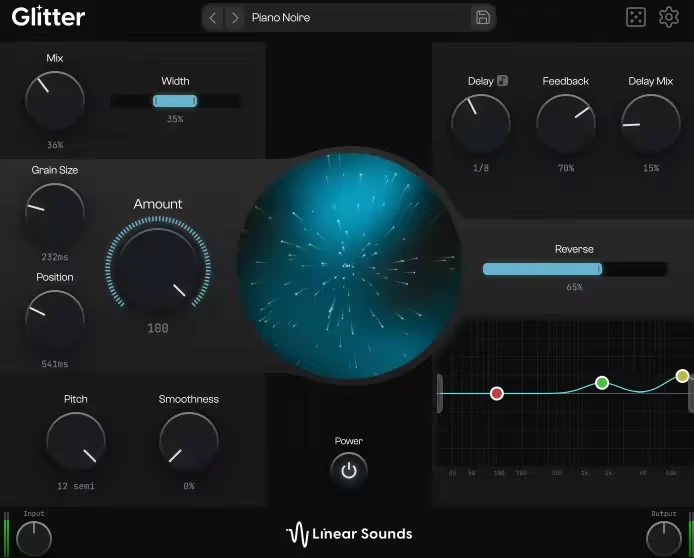The image size is (694, 558).
Task: Select the red EQ band node
Action: pos(497,393)
